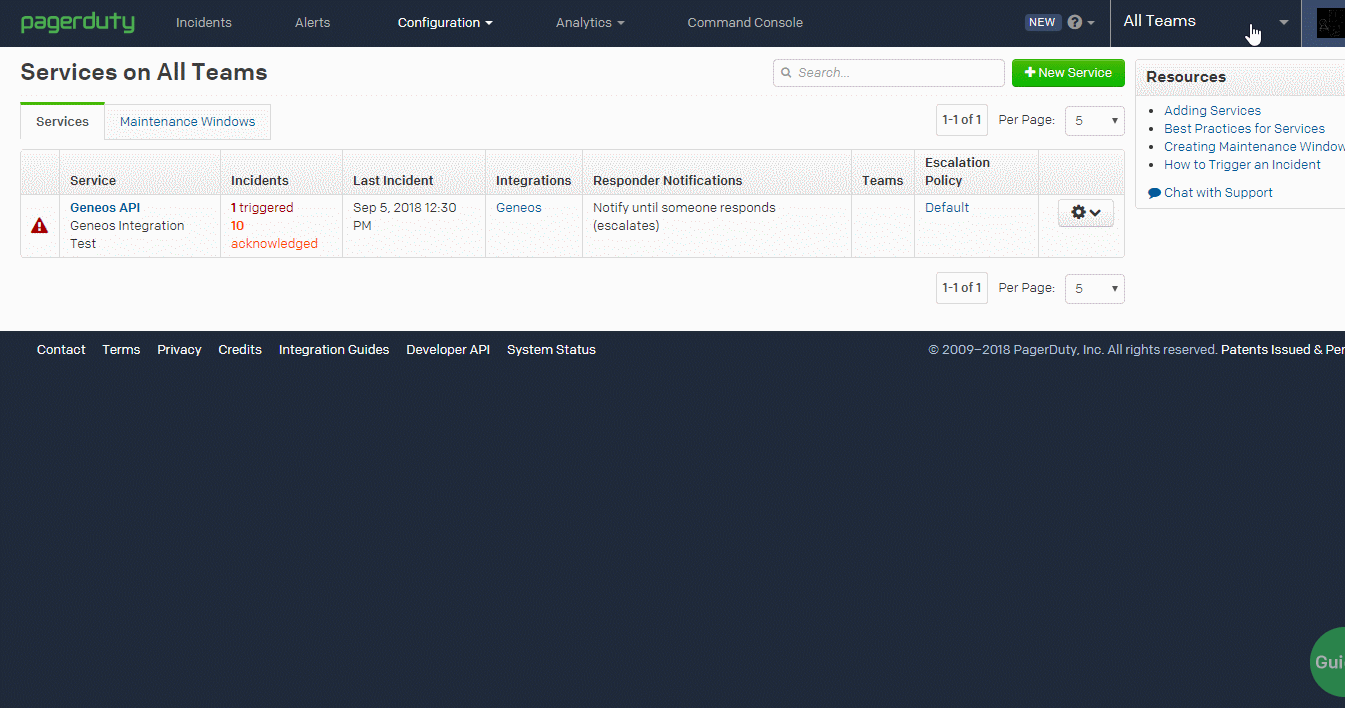This screenshot has width=1345, height=708.
Task: Focus the service search field
Action: pyautogui.click(x=889, y=73)
